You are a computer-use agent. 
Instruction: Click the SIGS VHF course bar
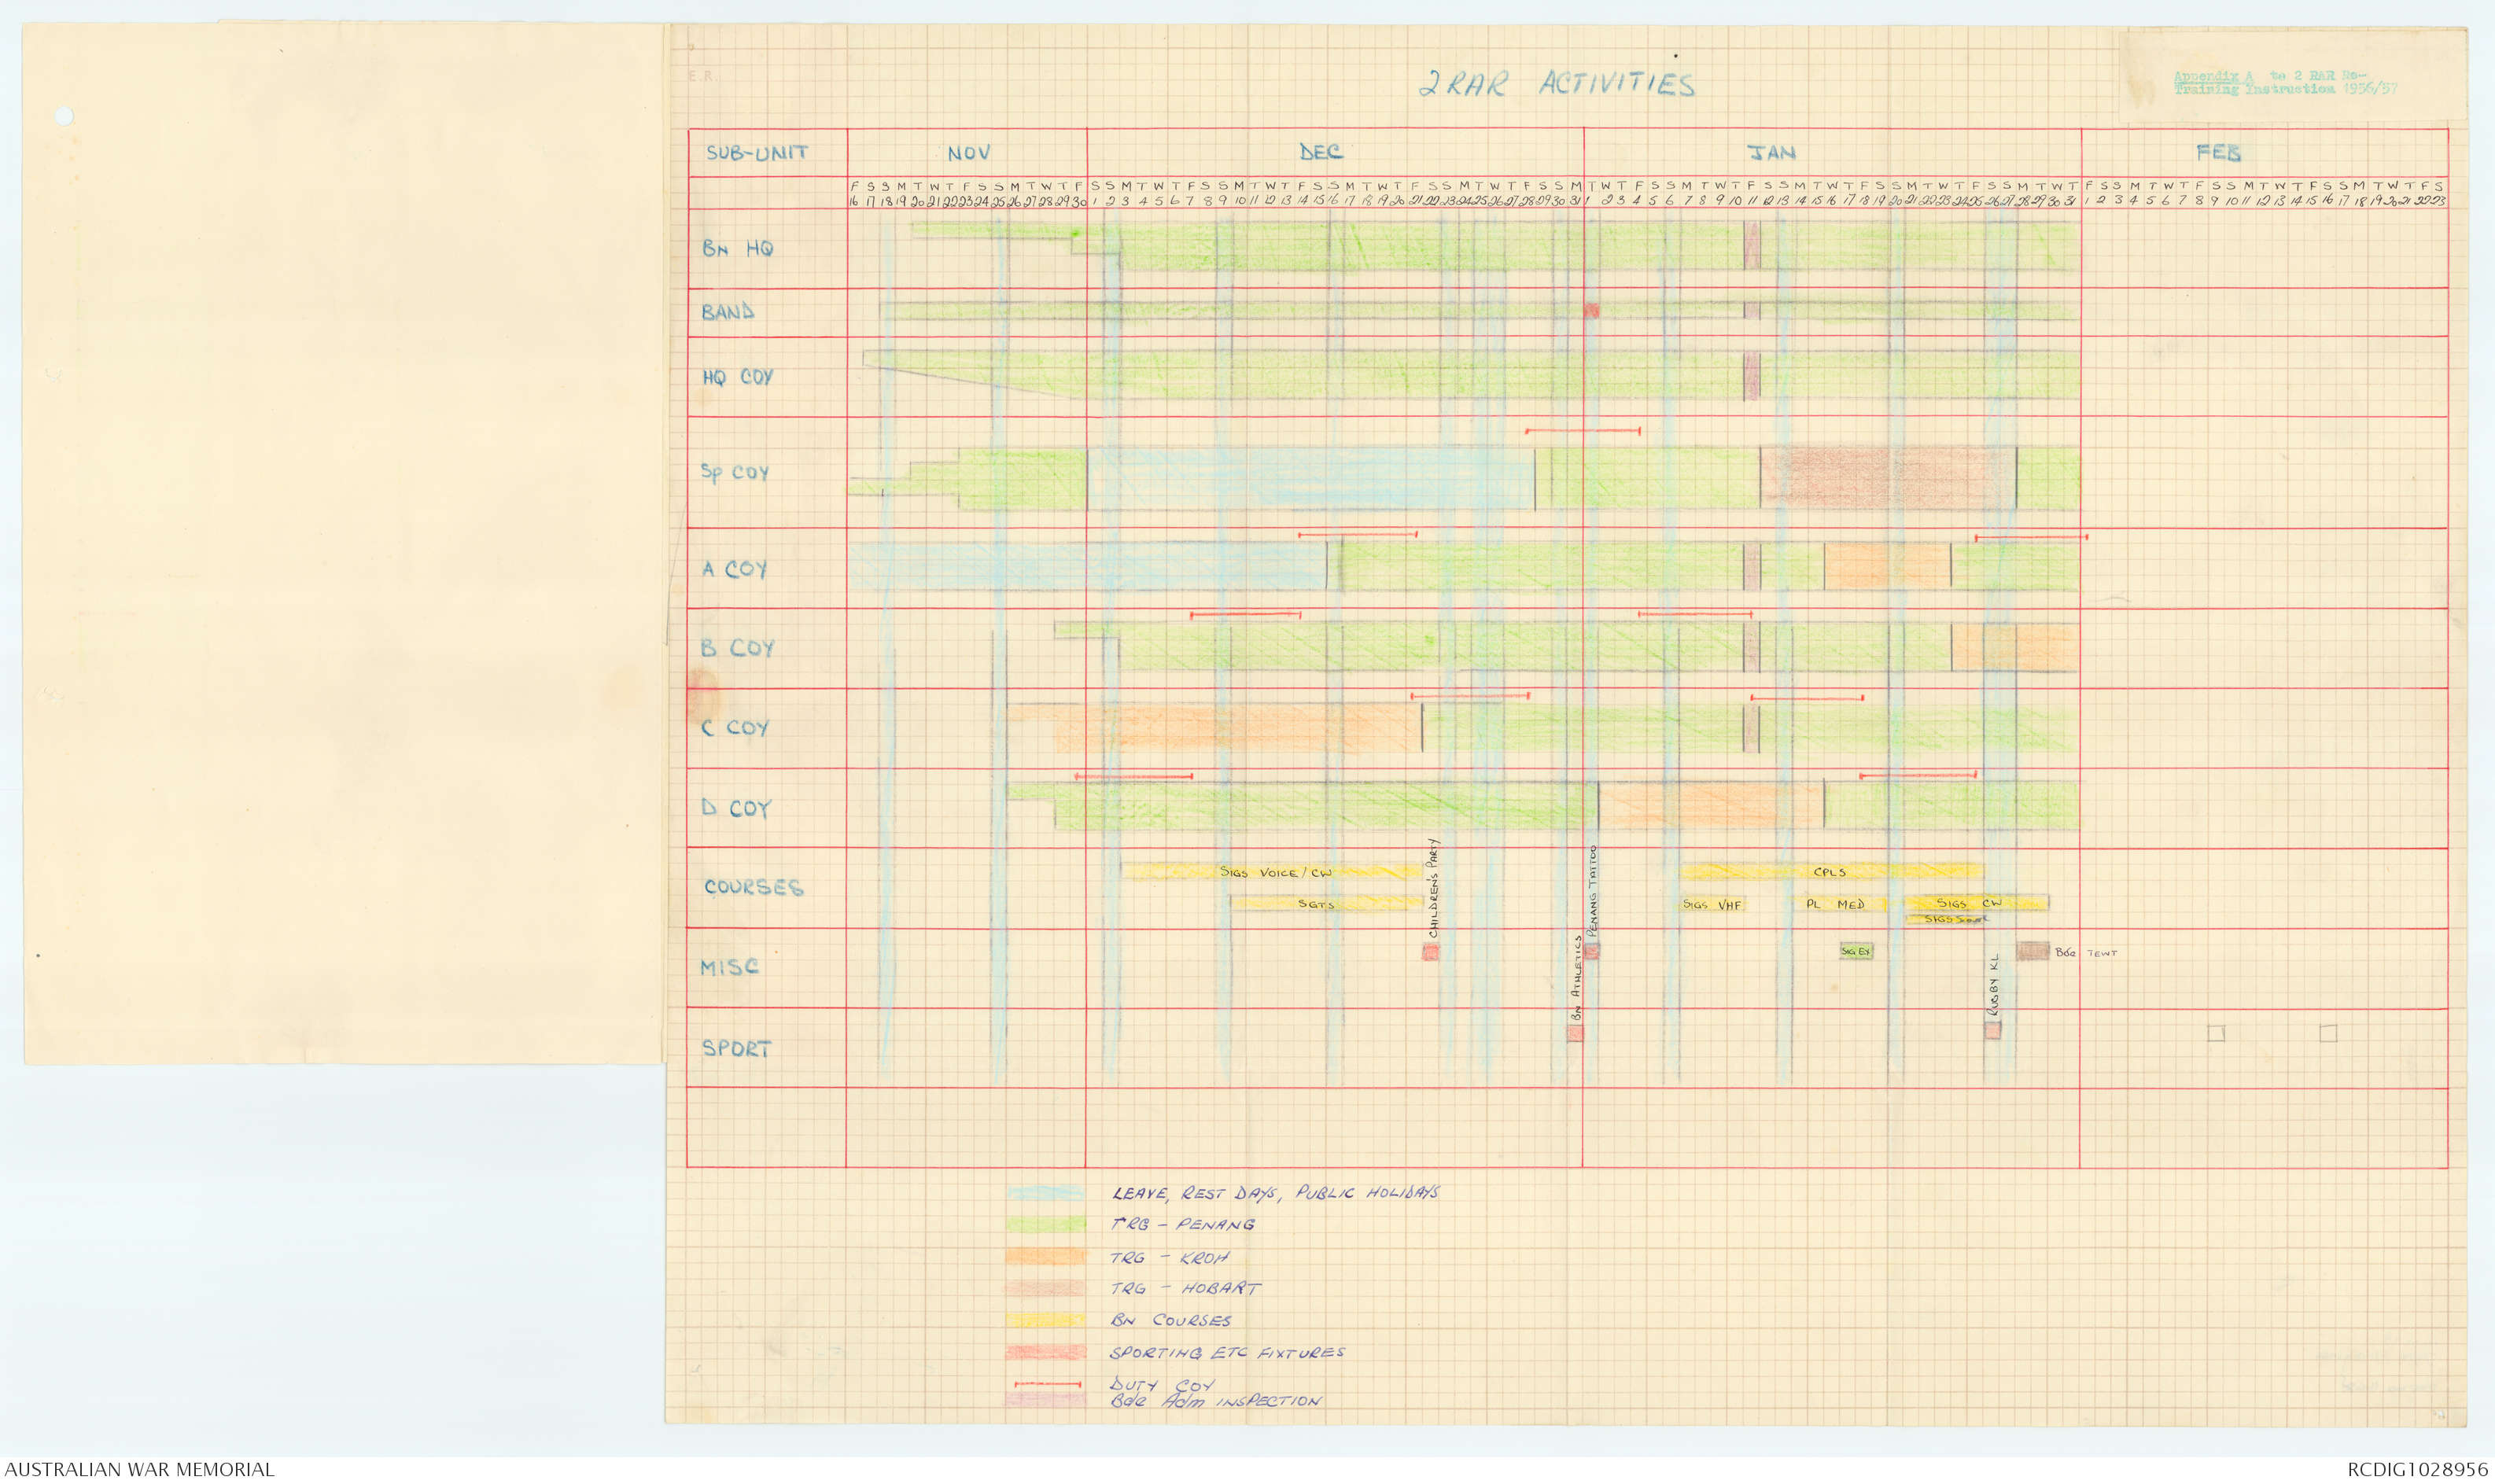point(1712,904)
